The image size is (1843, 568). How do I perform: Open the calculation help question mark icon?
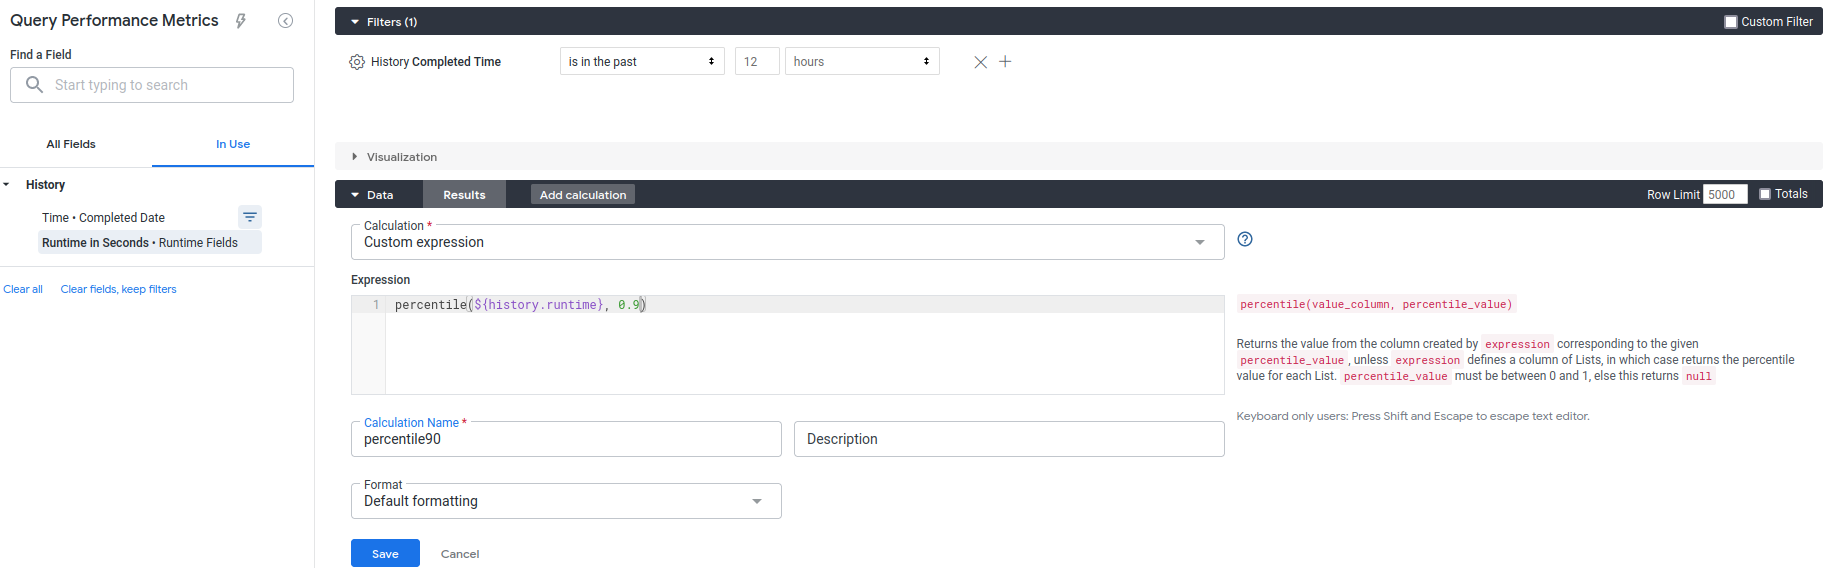tap(1245, 239)
